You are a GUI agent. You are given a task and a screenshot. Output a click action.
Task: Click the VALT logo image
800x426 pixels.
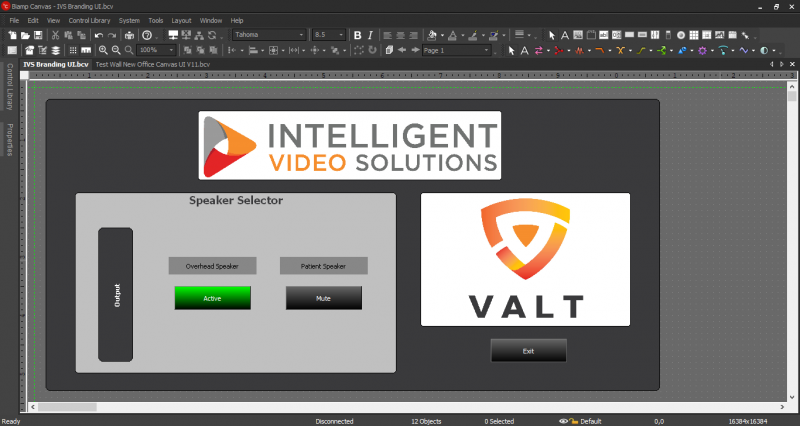pos(526,259)
